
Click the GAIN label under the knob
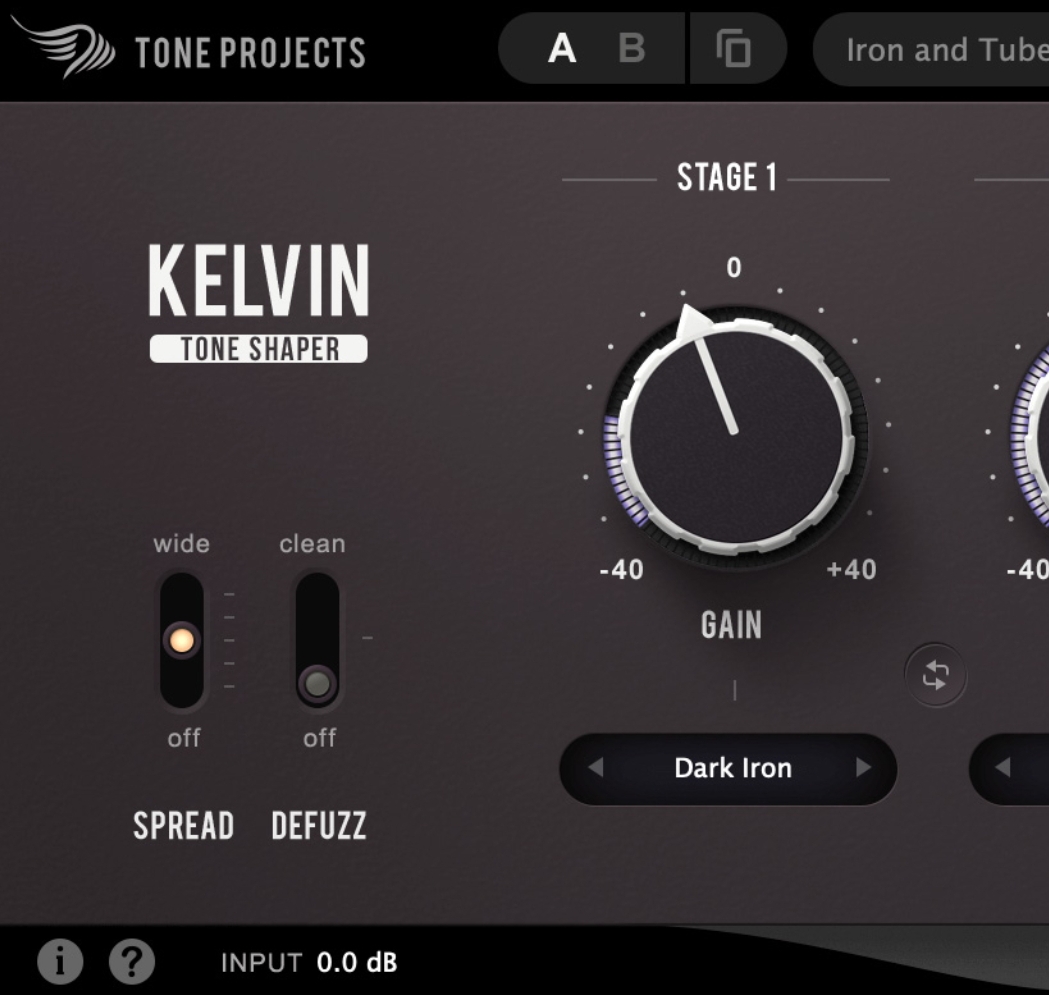coord(731,625)
